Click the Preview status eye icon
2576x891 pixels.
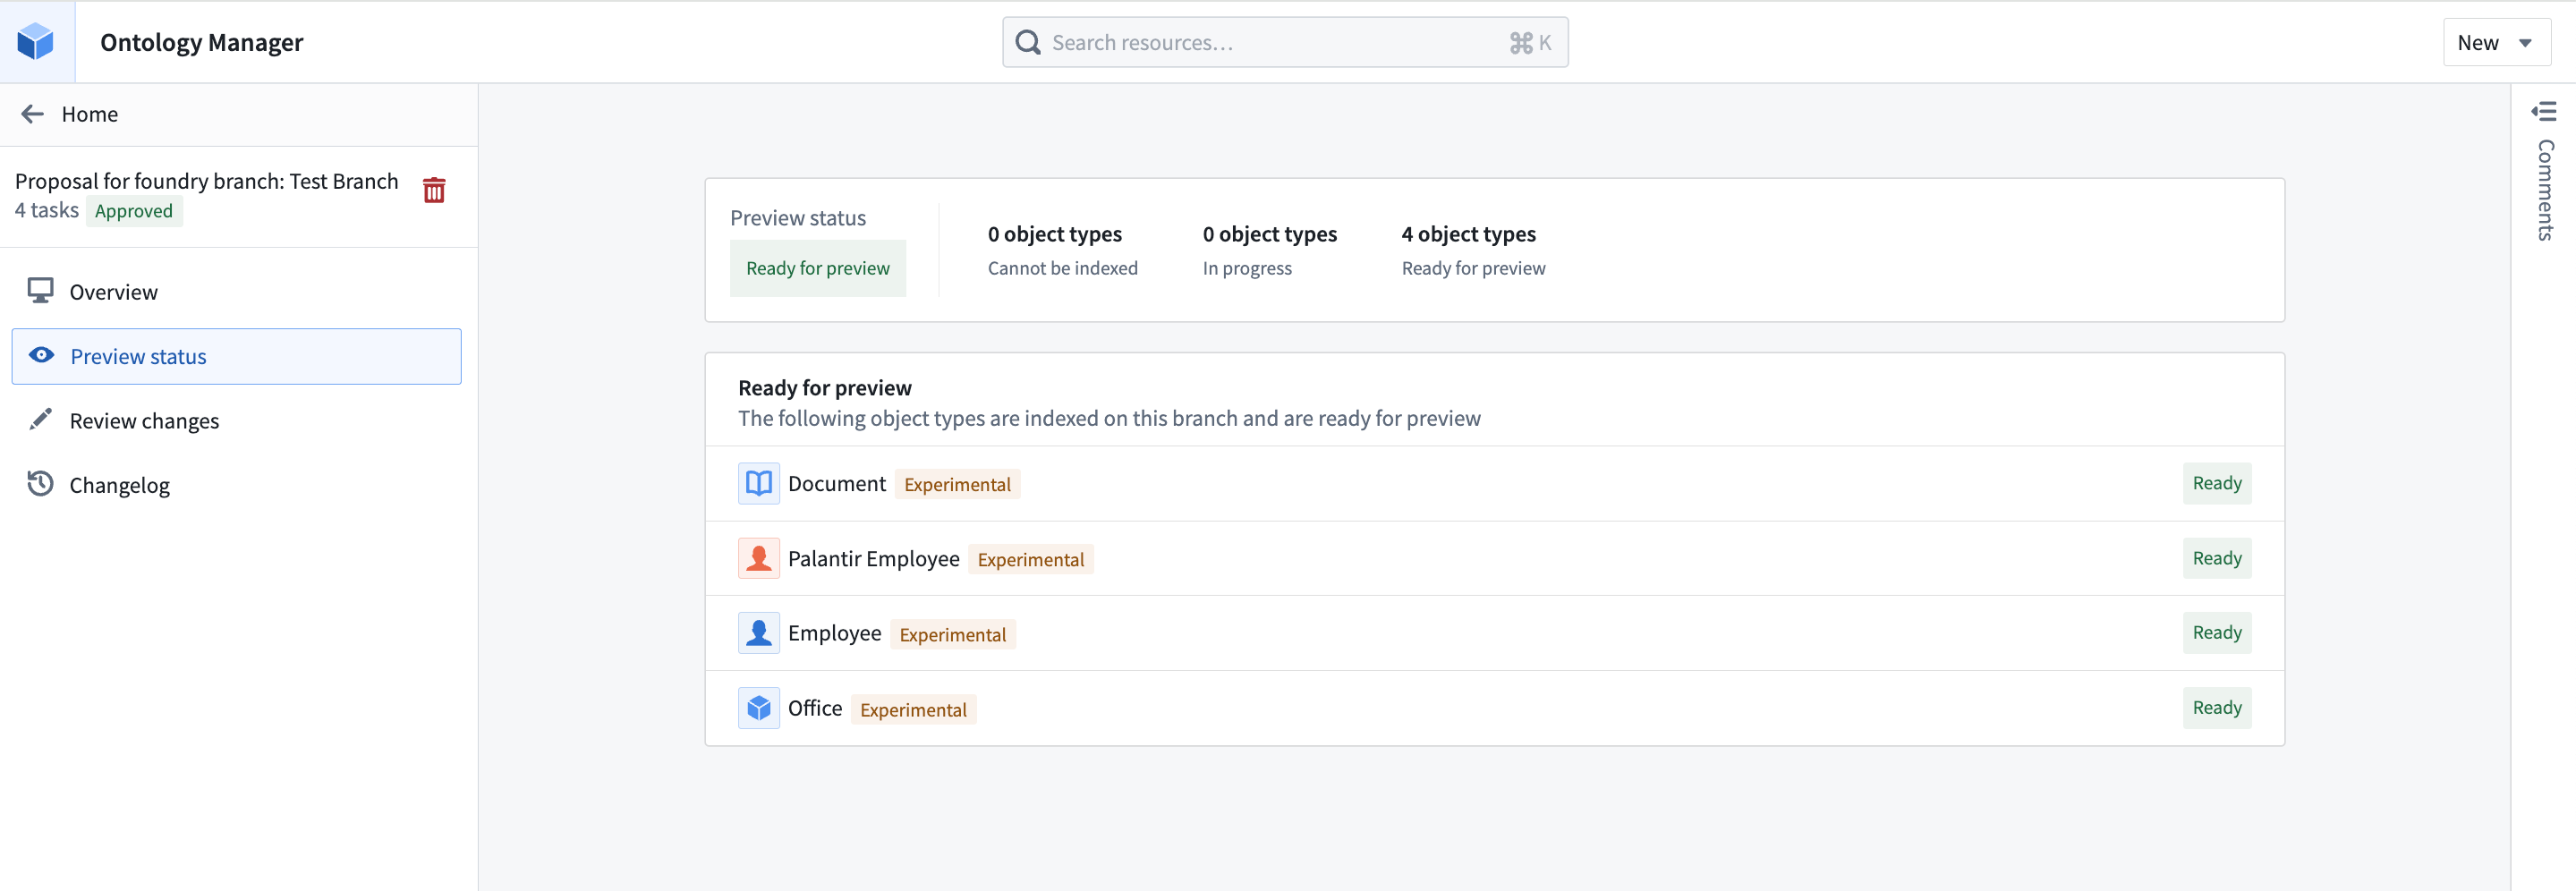tap(40, 355)
